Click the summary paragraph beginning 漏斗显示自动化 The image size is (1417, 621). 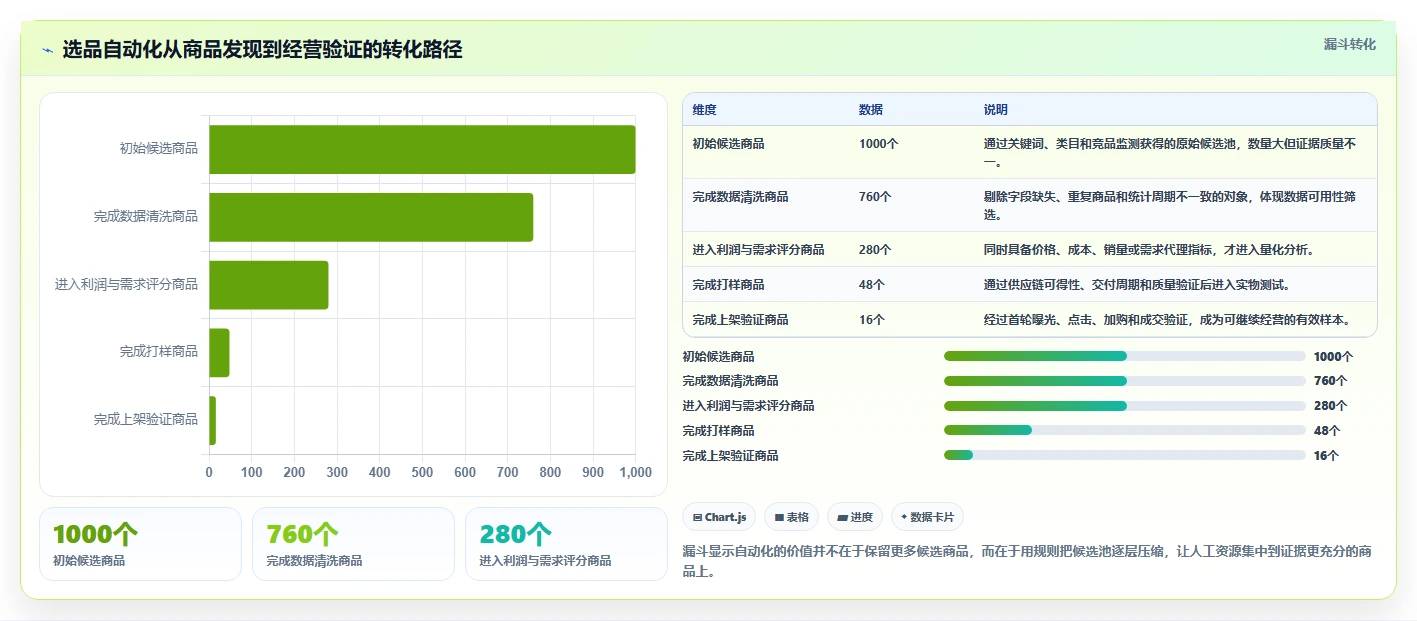click(x=1026, y=562)
